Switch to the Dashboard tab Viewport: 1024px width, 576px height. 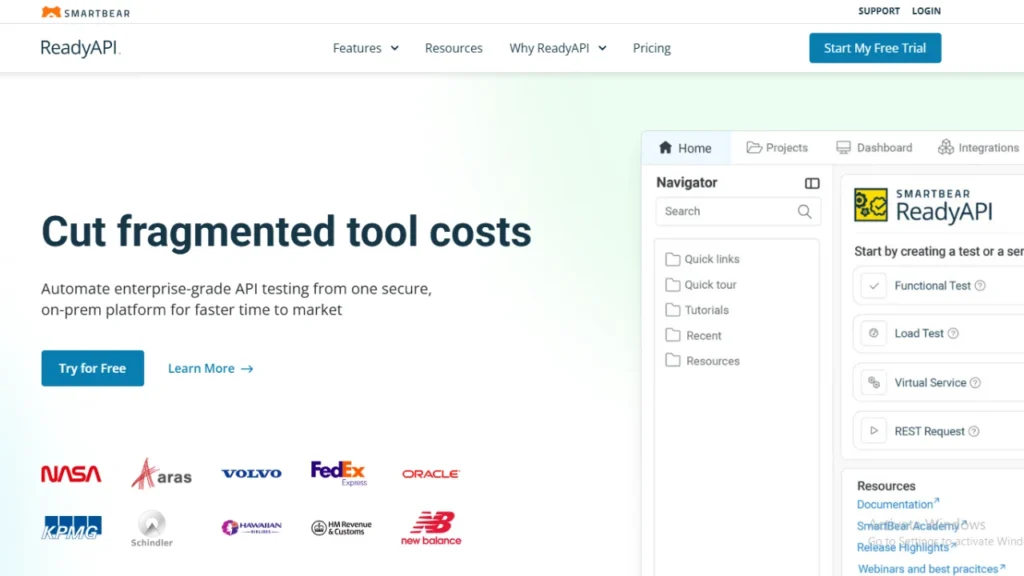pos(874,147)
